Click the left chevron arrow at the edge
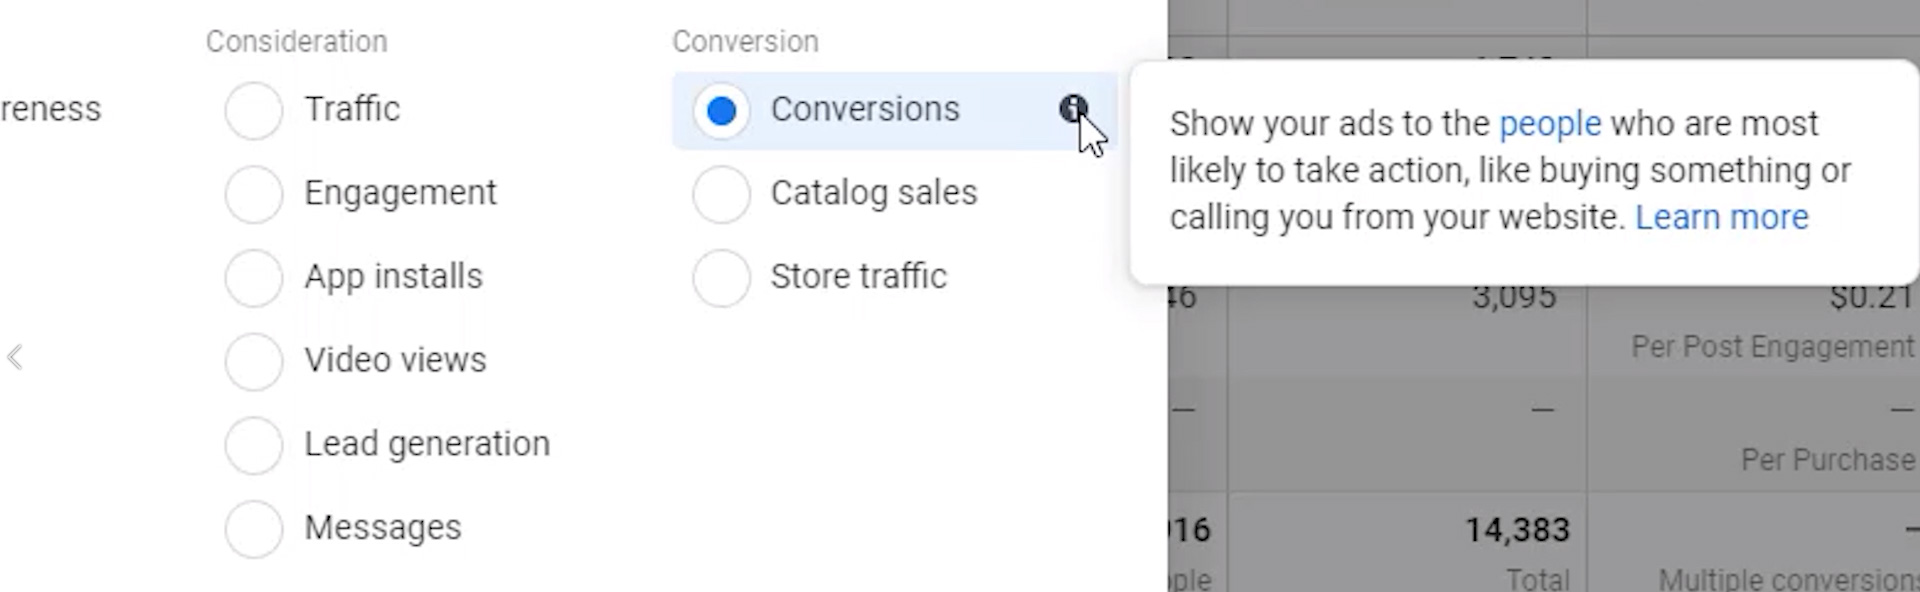Viewport: 1920px width, 592px height. coord(15,357)
